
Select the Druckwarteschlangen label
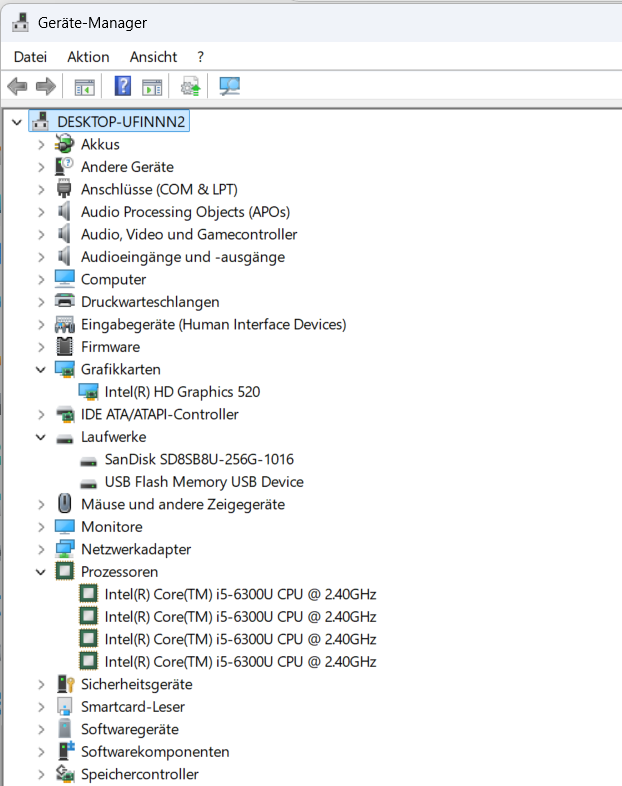(150, 302)
